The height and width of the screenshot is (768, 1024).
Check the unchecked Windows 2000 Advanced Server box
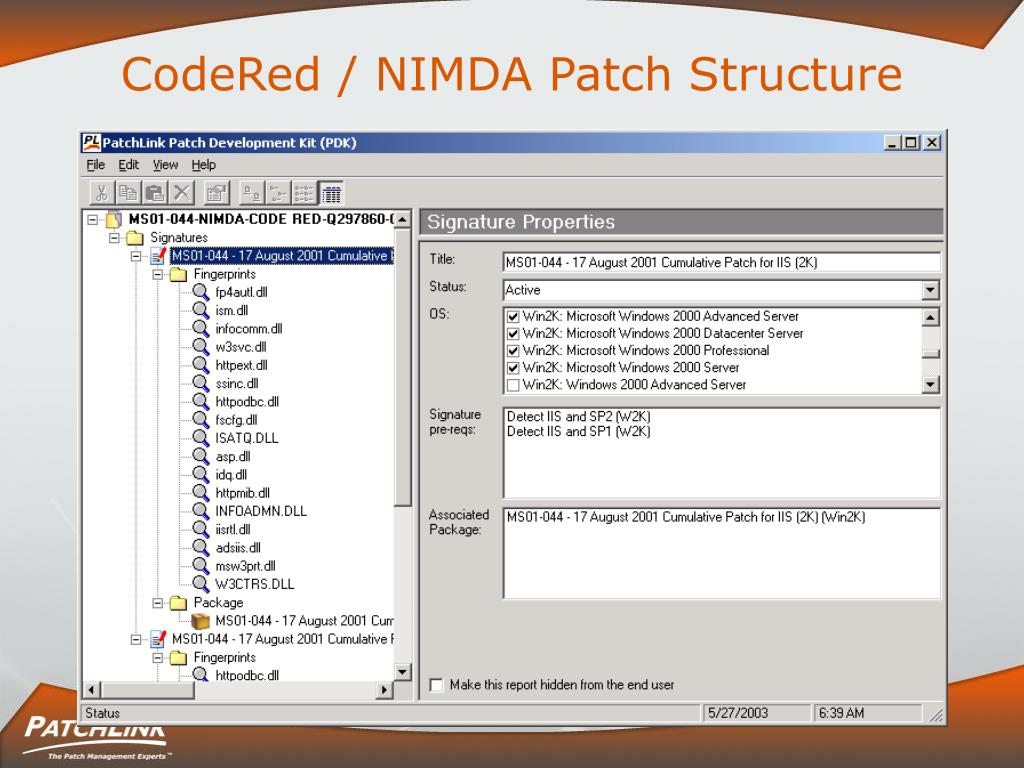[x=513, y=385]
